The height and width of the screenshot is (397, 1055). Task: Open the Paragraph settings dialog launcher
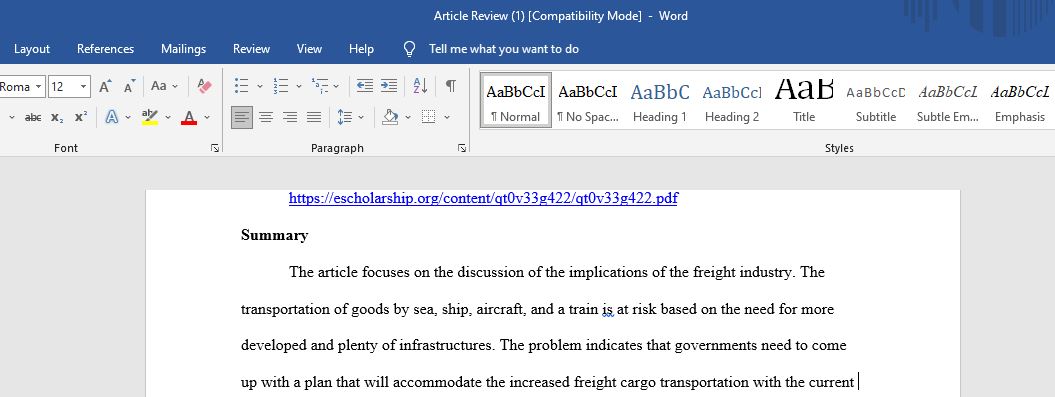click(462, 148)
